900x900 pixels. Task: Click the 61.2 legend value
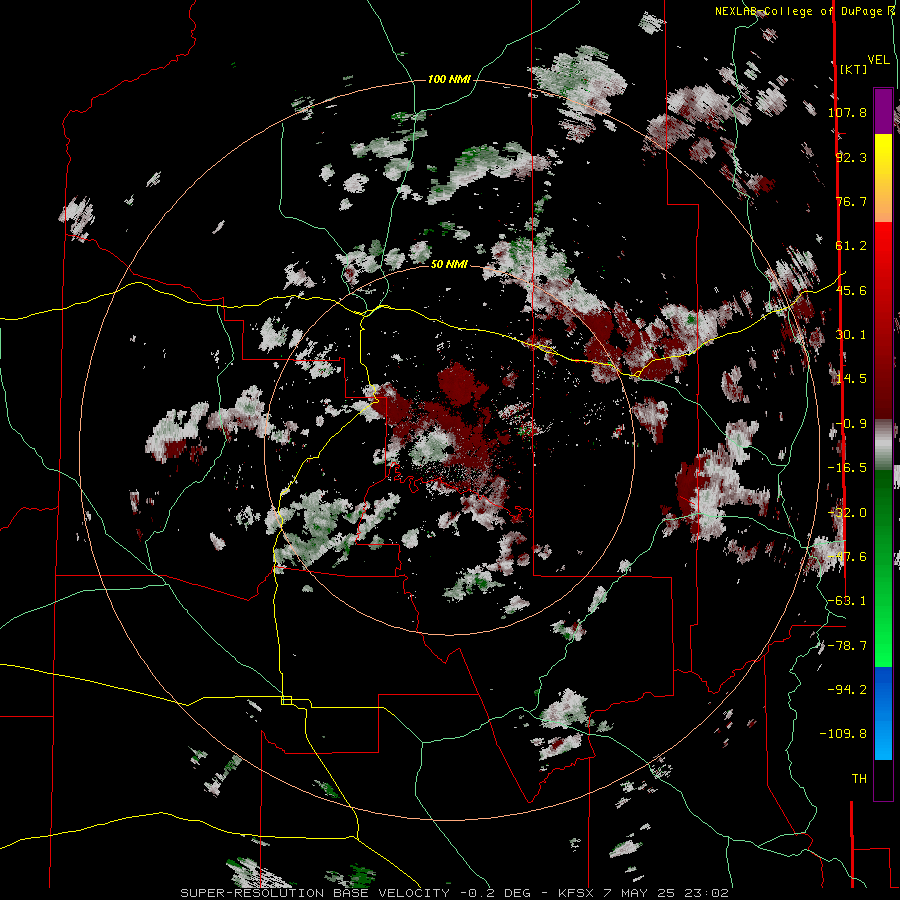tap(851, 246)
